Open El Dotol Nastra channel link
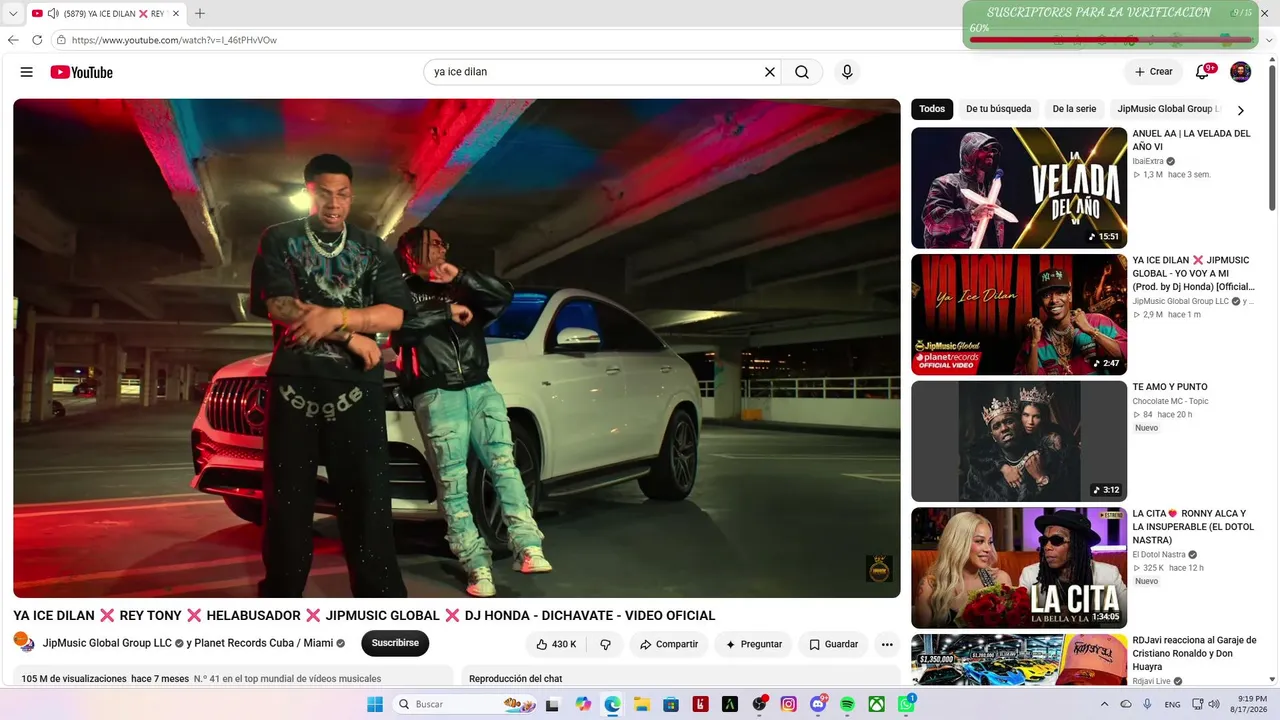The height and width of the screenshot is (720, 1280). 1159,555
